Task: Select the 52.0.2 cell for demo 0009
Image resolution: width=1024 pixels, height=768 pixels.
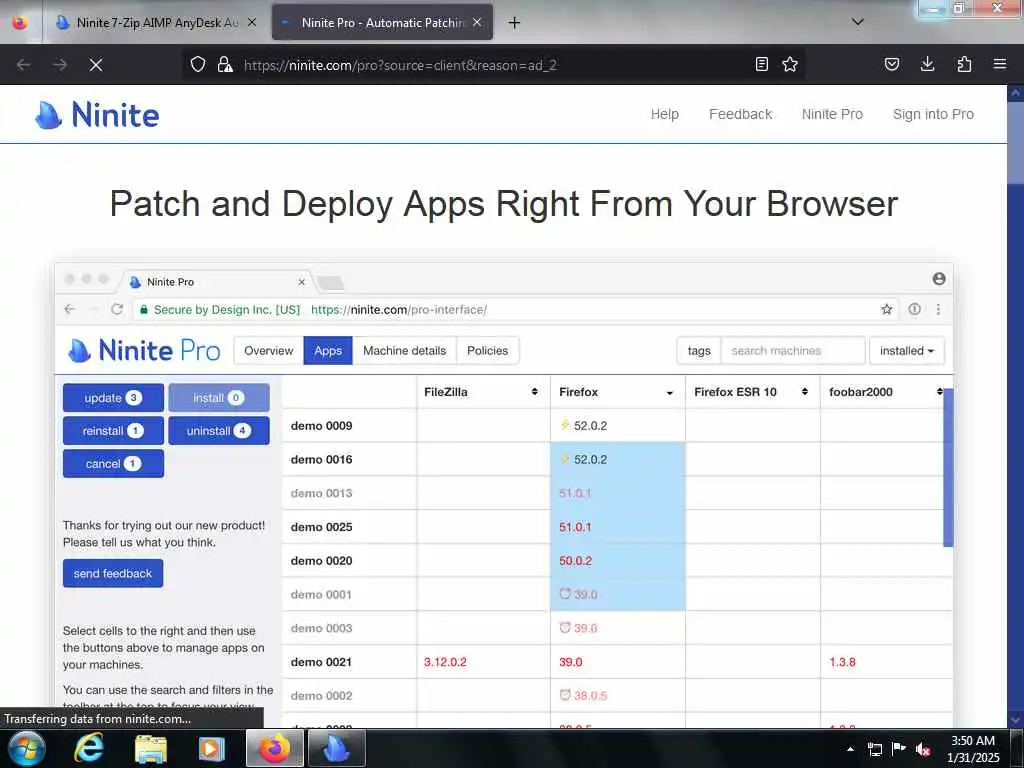Action: pyautogui.click(x=617, y=426)
